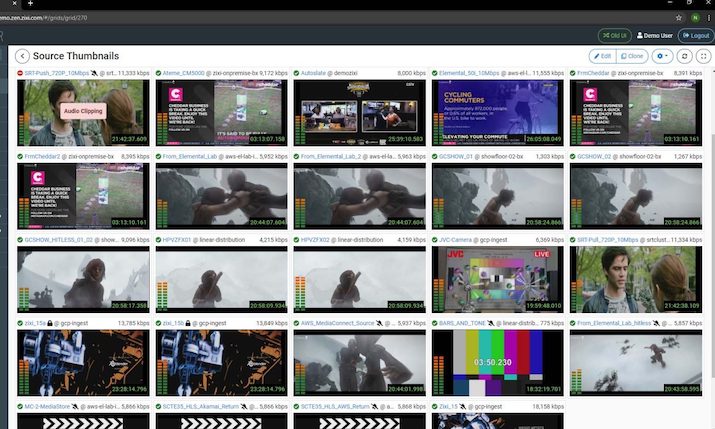Open the BARS_AND_TONE color bars thumbnail
Viewport: 715px width, 429px height.
click(x=497, y=363)
